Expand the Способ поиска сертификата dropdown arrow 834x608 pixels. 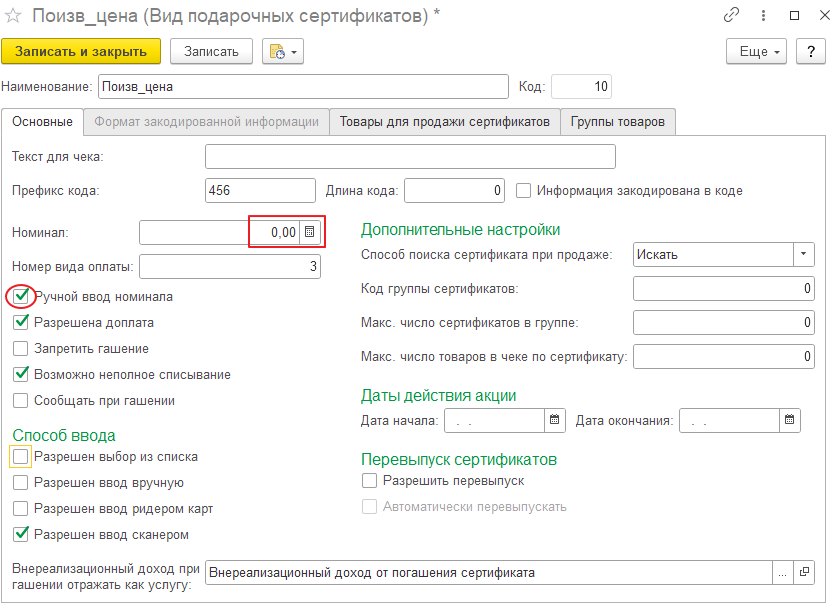point(804,254)
